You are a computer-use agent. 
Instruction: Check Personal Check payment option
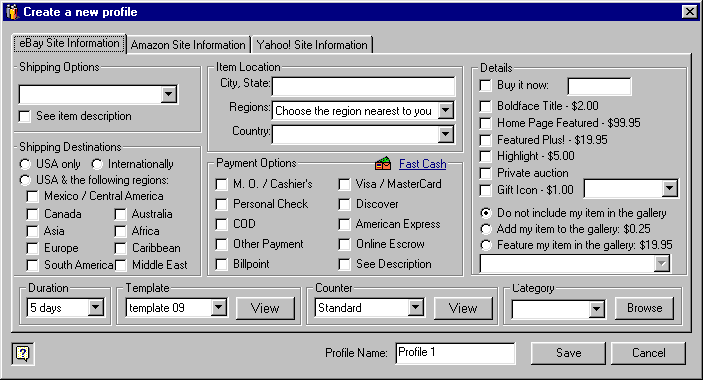[x=221, y=205]
